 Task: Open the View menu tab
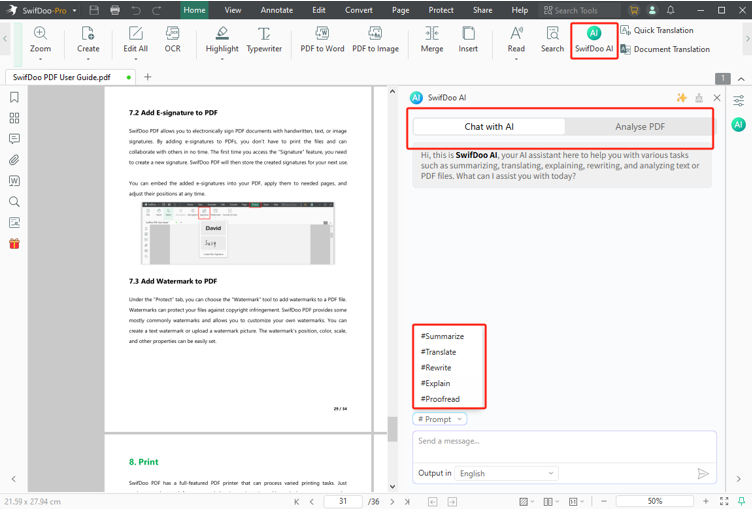click(x=233, y=10)
